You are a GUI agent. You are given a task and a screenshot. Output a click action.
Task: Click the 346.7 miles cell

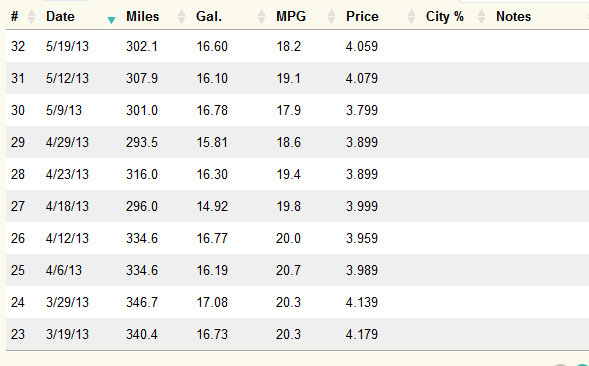[142, 302]
